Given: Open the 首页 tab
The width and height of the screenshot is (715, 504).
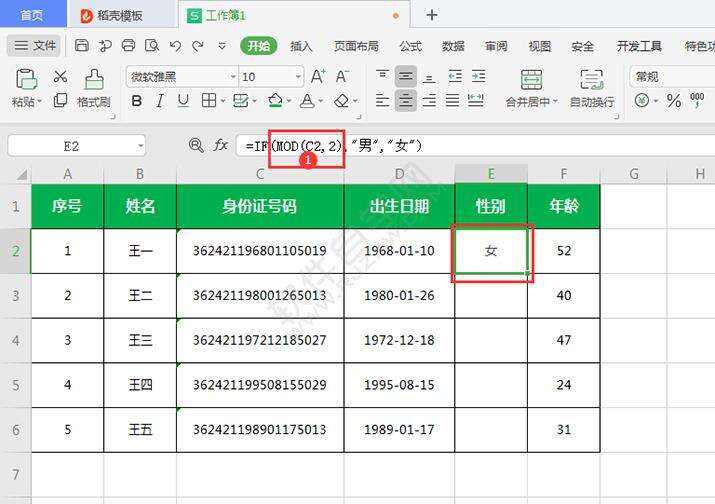Looking at the screenshot, I should 32,15.
